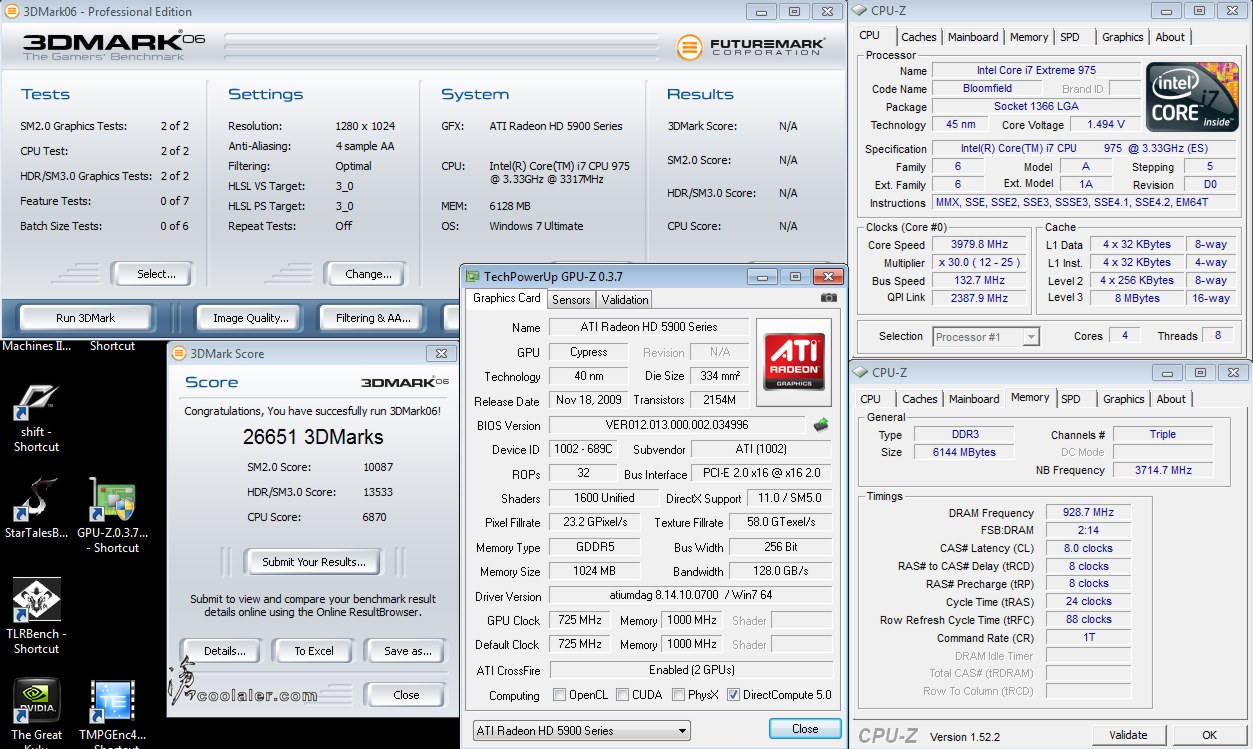
Task: Open the Filtering & AA... button
Action: point(373,318)
